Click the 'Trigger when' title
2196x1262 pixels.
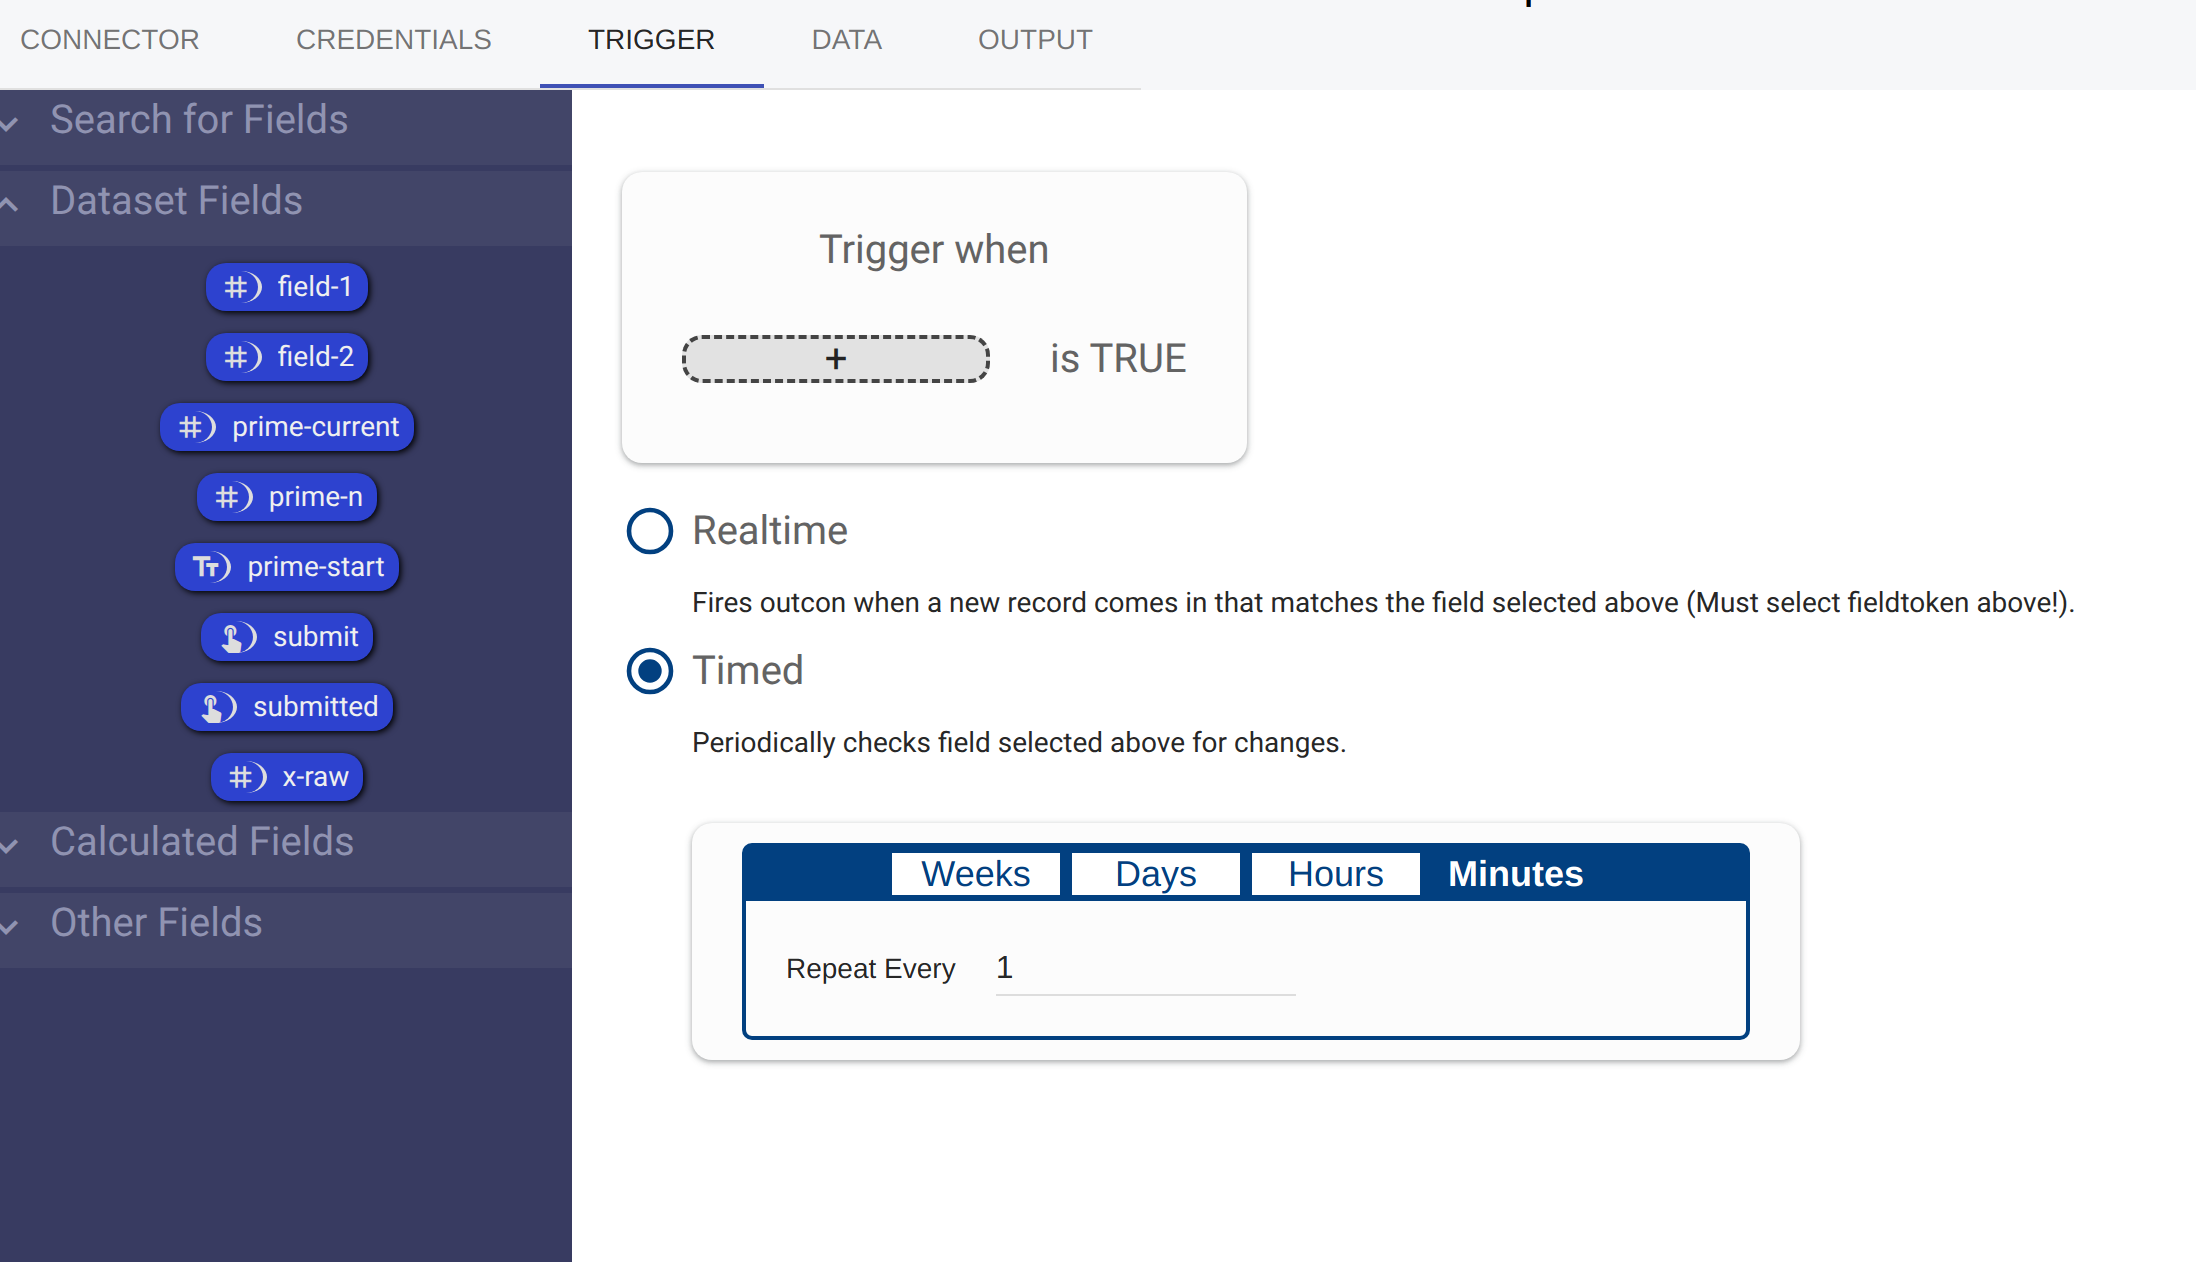click(934, 250)
